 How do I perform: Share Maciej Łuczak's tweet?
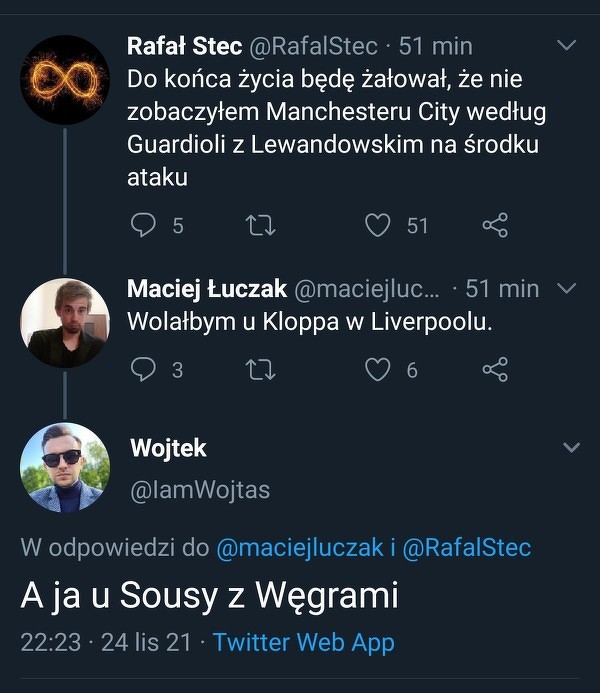tap(495, 370)
